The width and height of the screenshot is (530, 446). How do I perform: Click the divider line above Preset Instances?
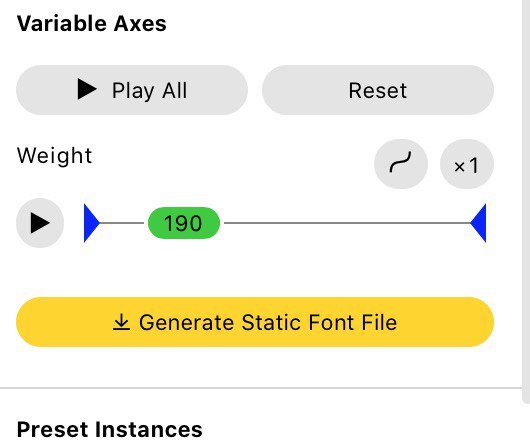[261, 388]
